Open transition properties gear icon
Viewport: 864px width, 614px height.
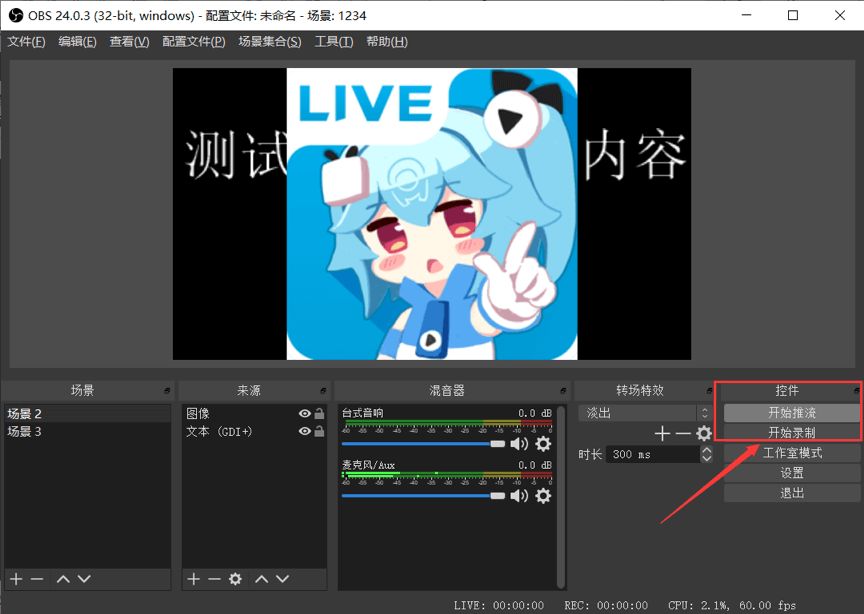tap(704, 434)
